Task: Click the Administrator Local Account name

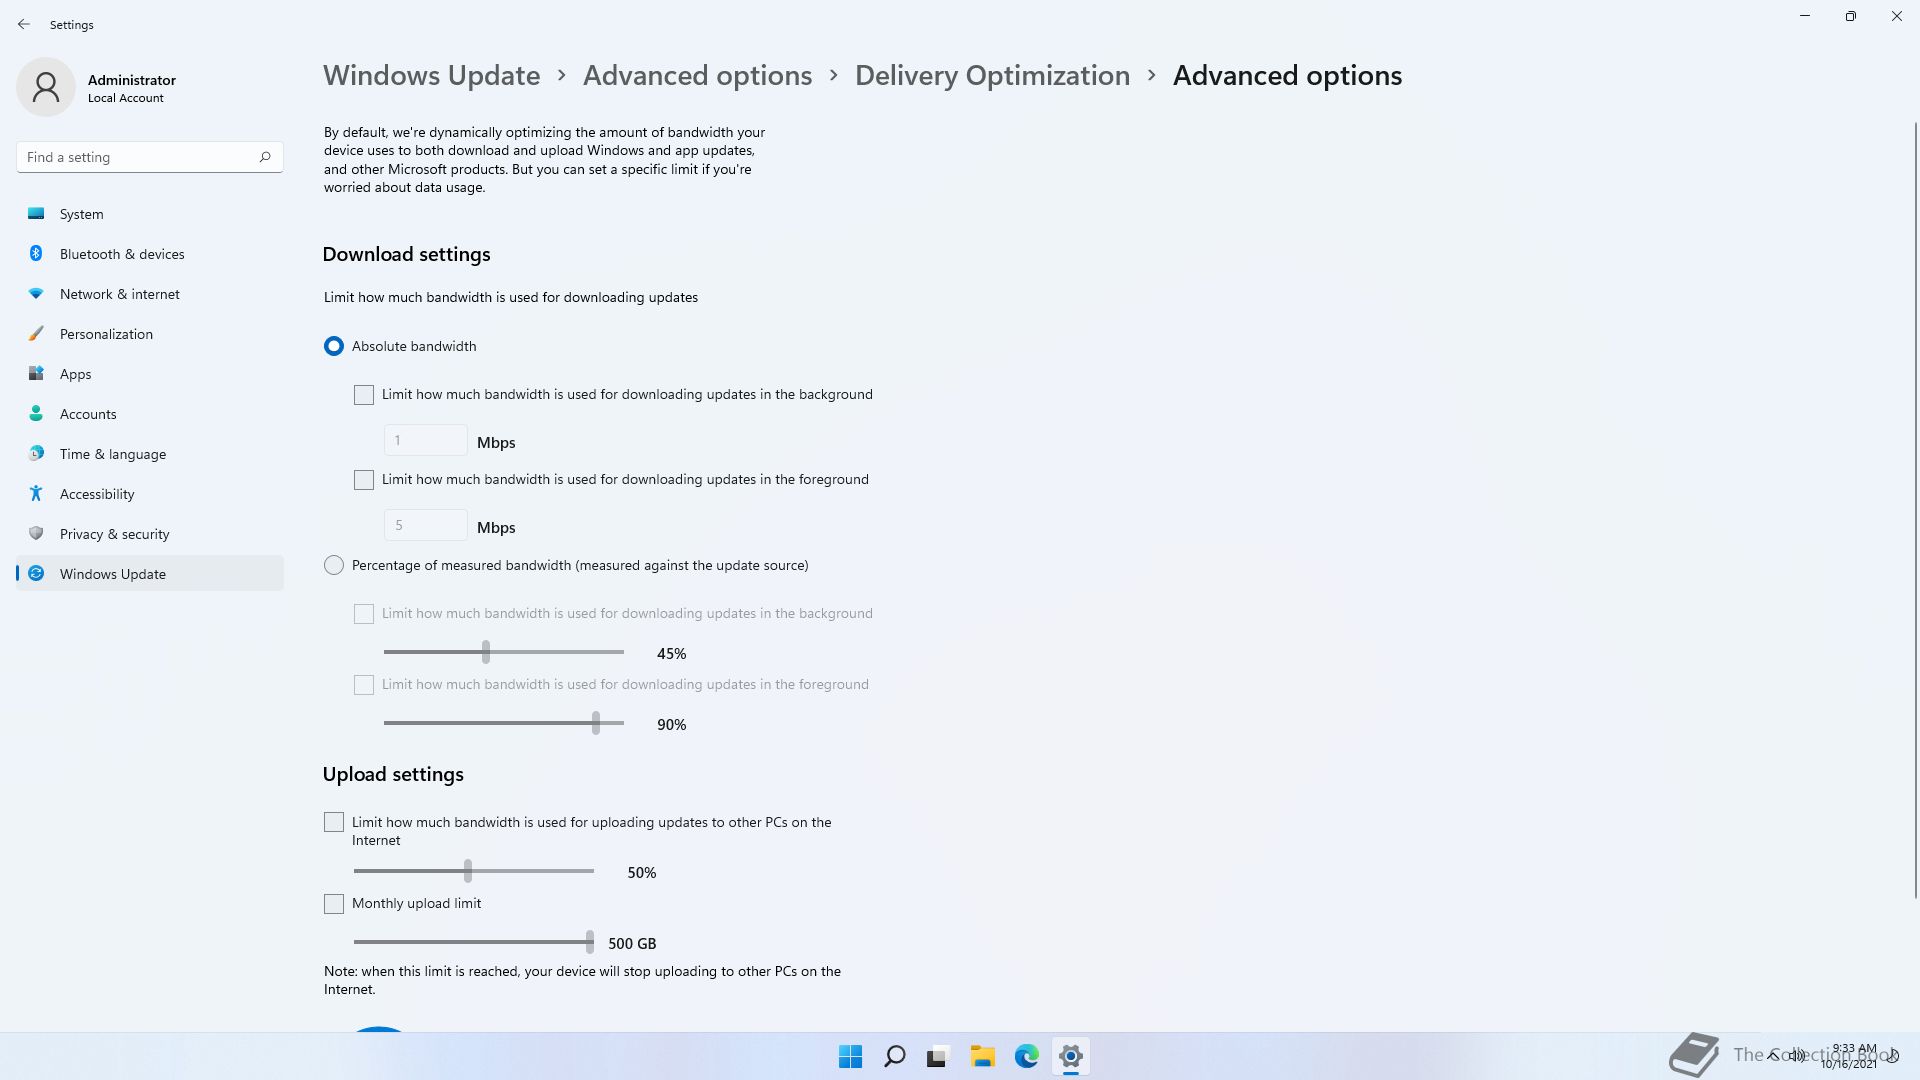Action: point(132,88)
